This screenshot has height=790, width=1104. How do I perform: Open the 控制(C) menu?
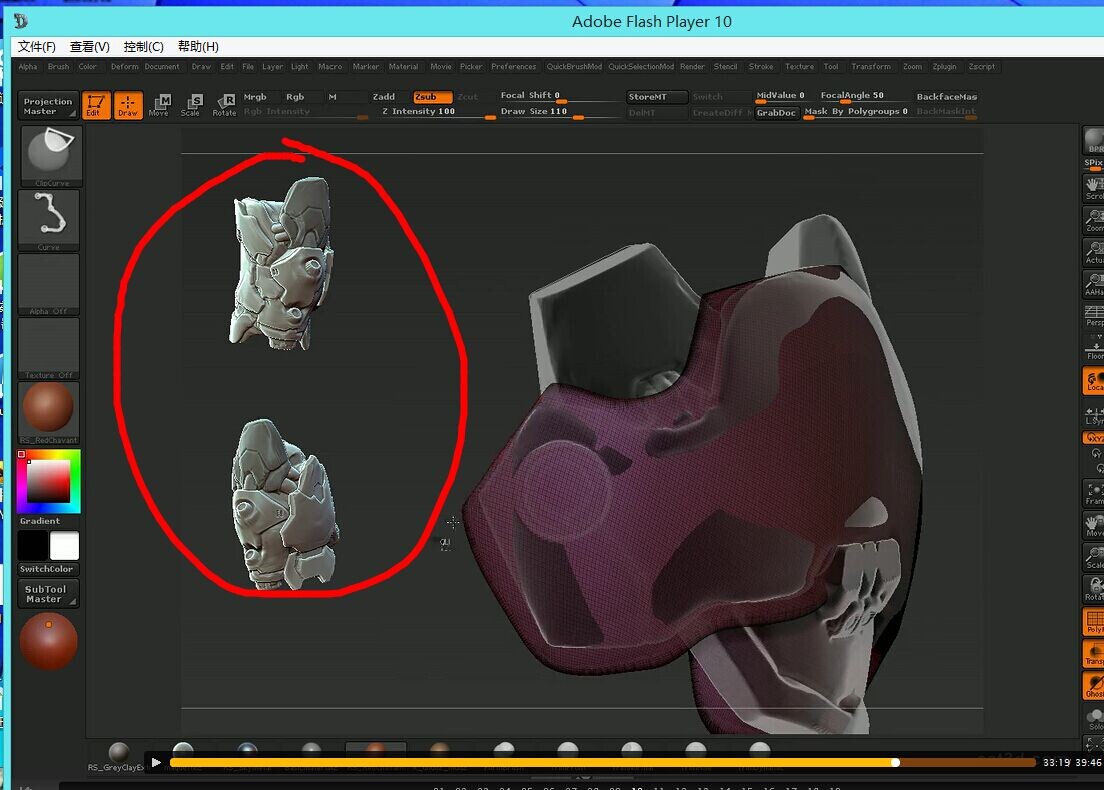click(x=143, y=46)
